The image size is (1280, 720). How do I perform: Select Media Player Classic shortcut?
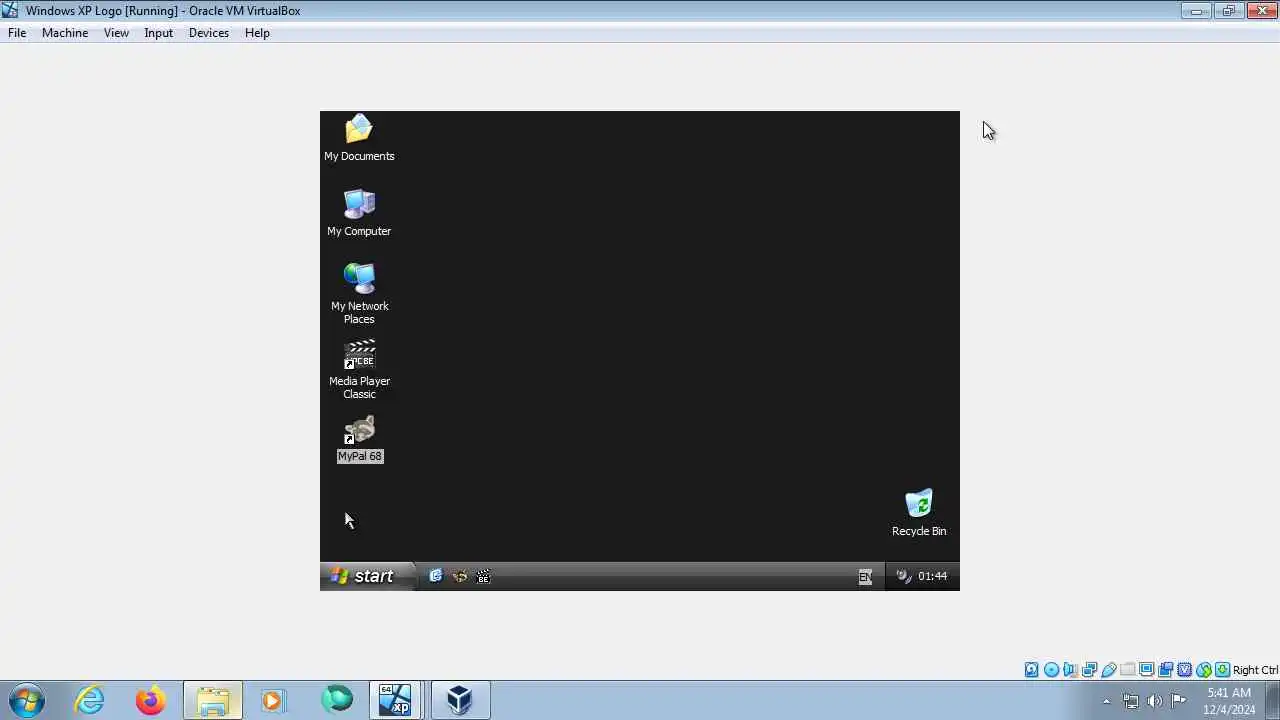(x=359, y=370)
